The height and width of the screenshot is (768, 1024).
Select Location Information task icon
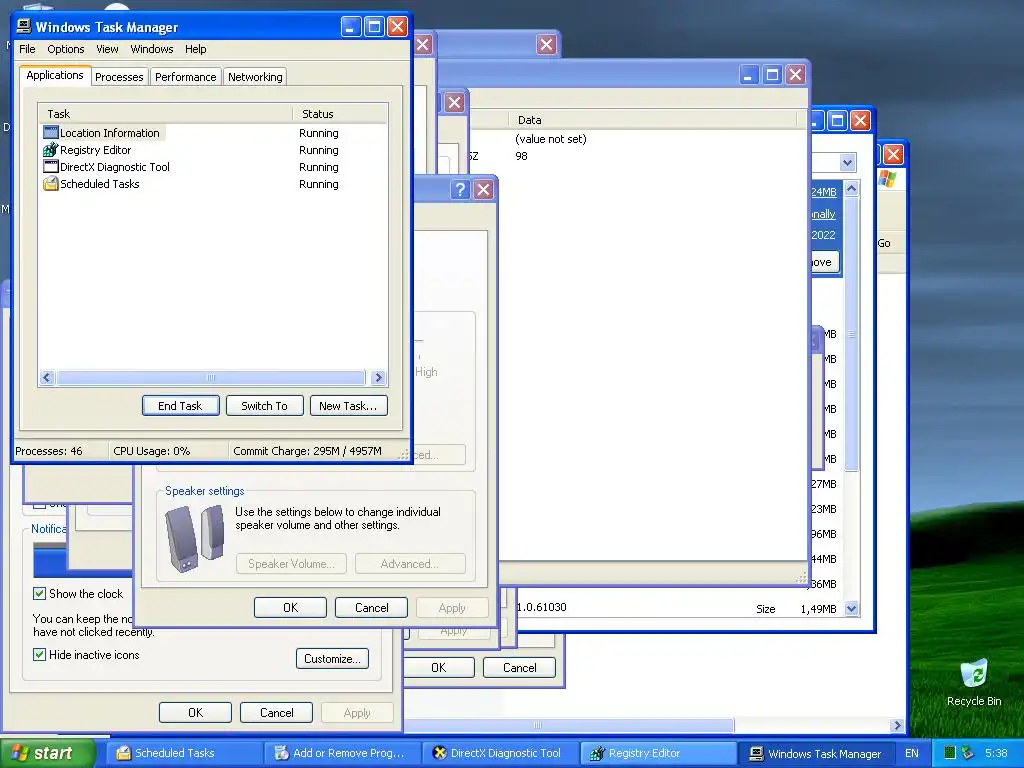click(51, 133)
